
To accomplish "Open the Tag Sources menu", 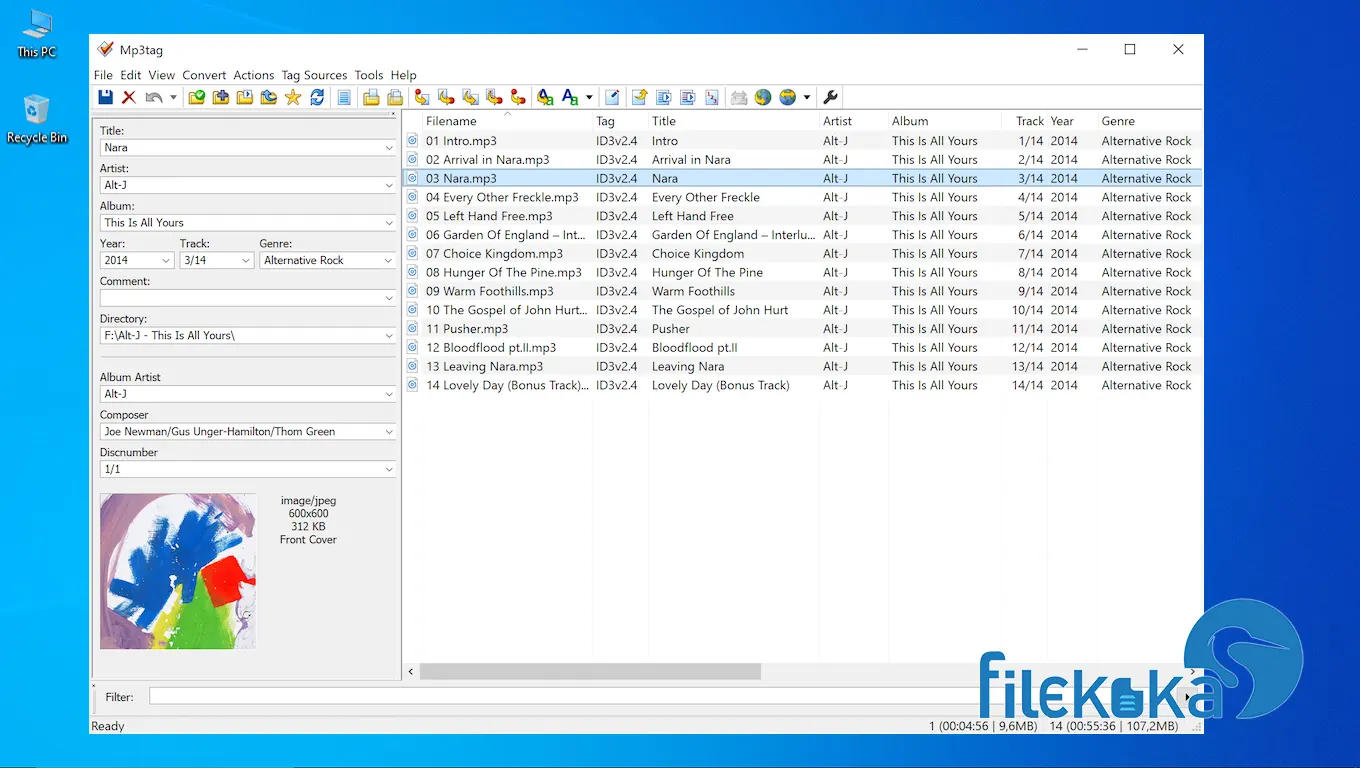I will [x=314, y=75].
